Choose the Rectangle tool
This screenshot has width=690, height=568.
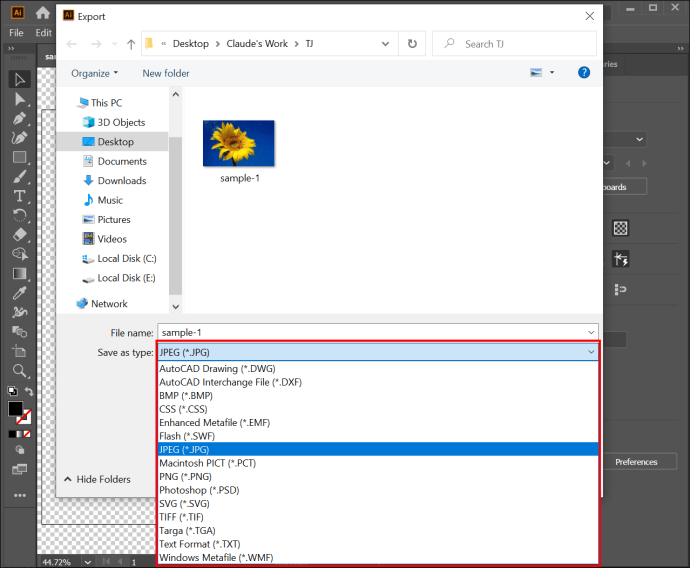(19, 157)
